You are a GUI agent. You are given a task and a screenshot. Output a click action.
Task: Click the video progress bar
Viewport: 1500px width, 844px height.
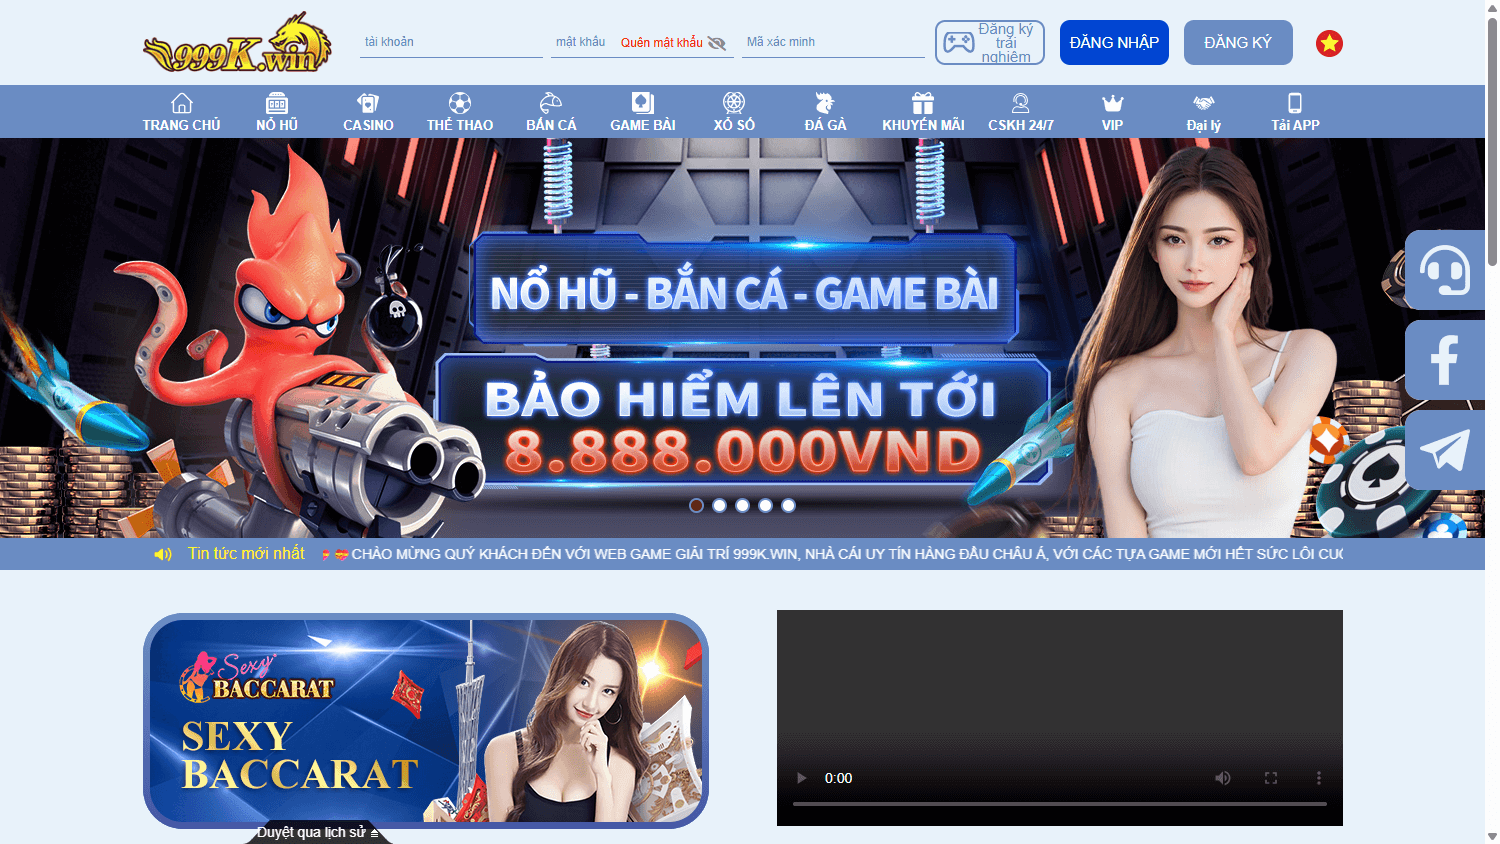(1060, 802)
